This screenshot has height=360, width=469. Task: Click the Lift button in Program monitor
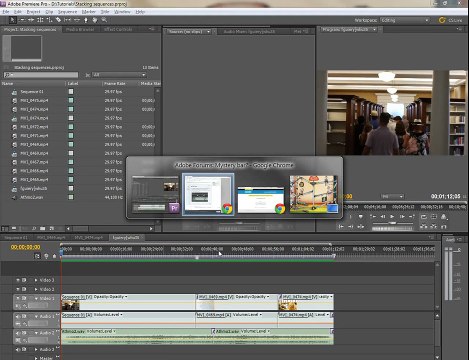tap(423, 227)
